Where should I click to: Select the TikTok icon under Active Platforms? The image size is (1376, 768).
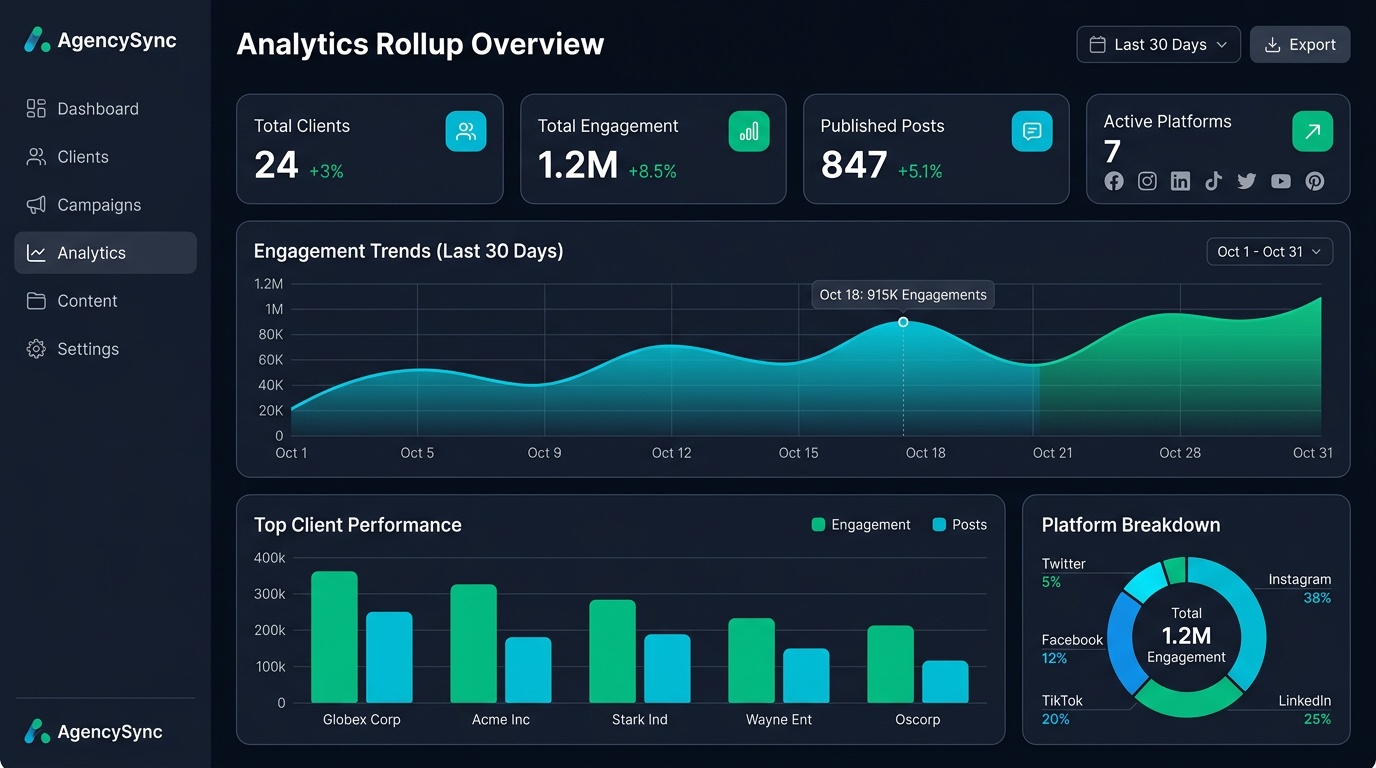[1213, 181]
